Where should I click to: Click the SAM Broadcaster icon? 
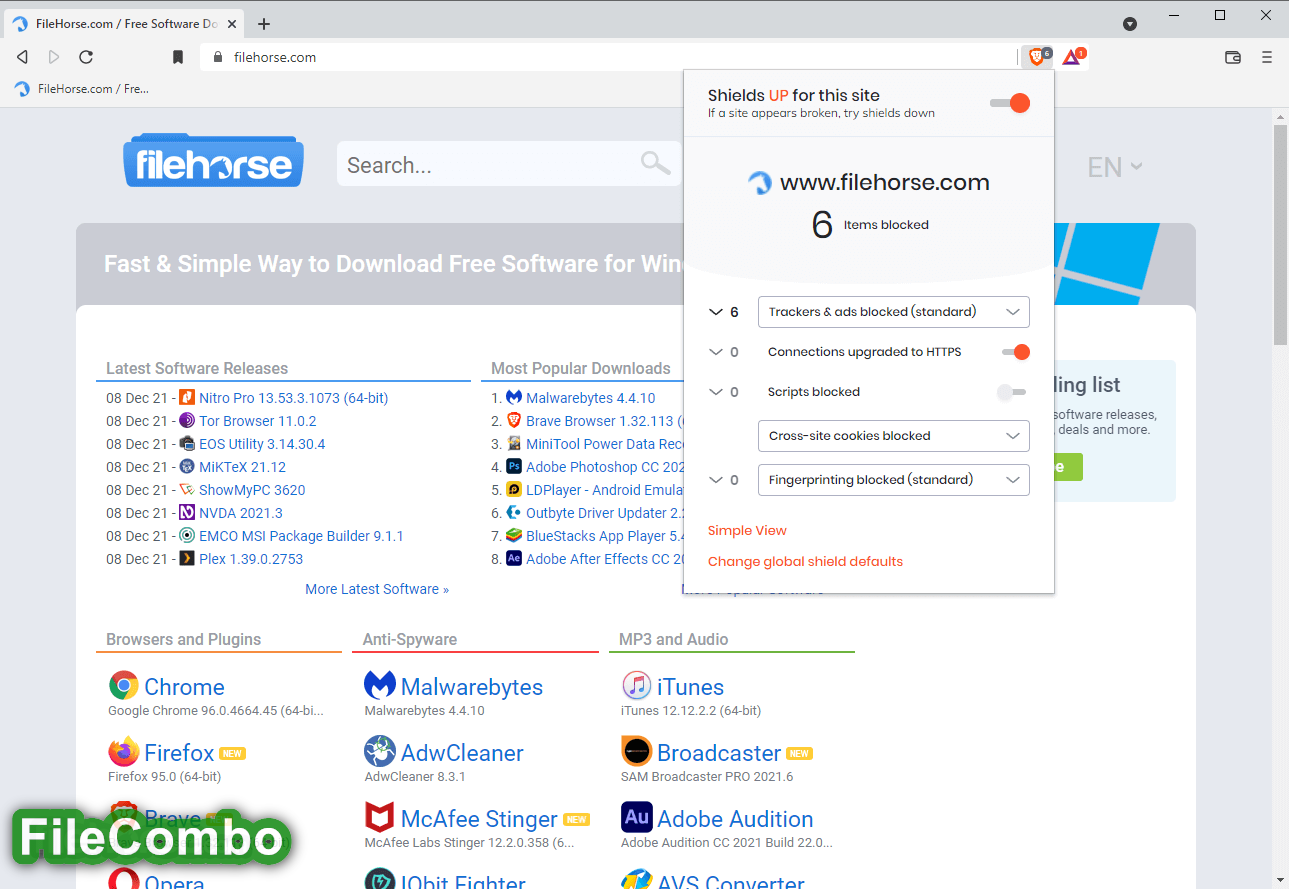tap(637, 752)
